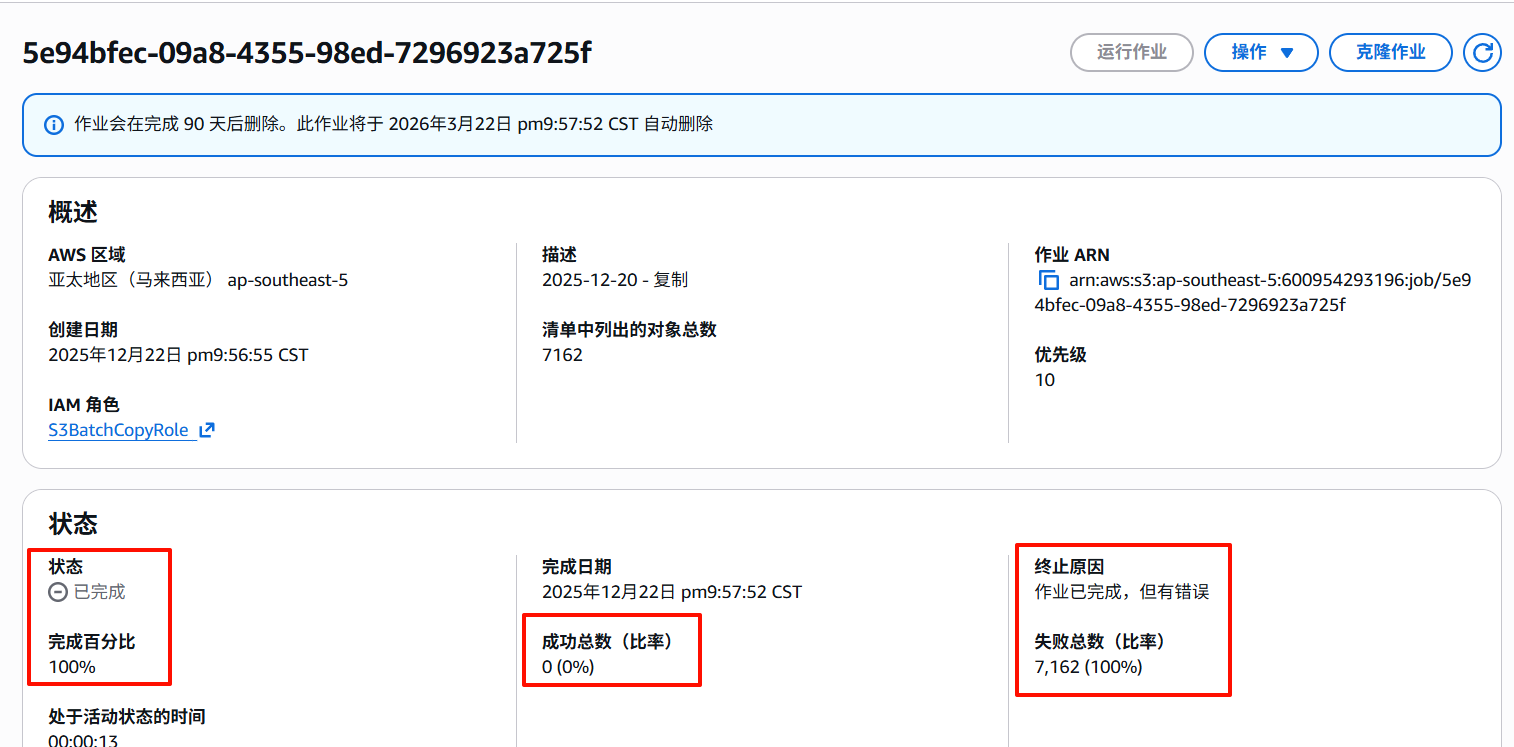The image size is (1514, 747).
Task: Click the 清单中列出的对象总数 label
Action: 629,330
